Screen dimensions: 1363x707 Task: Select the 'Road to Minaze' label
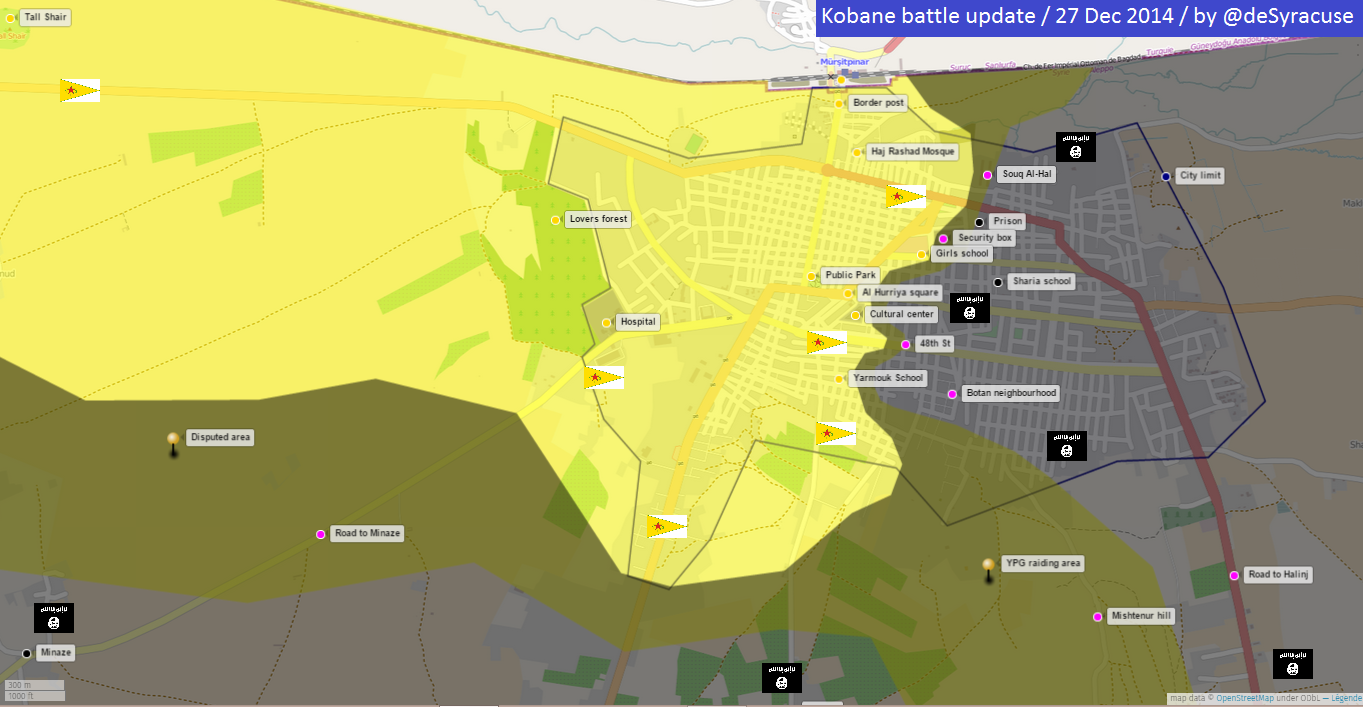click(367, 533)
